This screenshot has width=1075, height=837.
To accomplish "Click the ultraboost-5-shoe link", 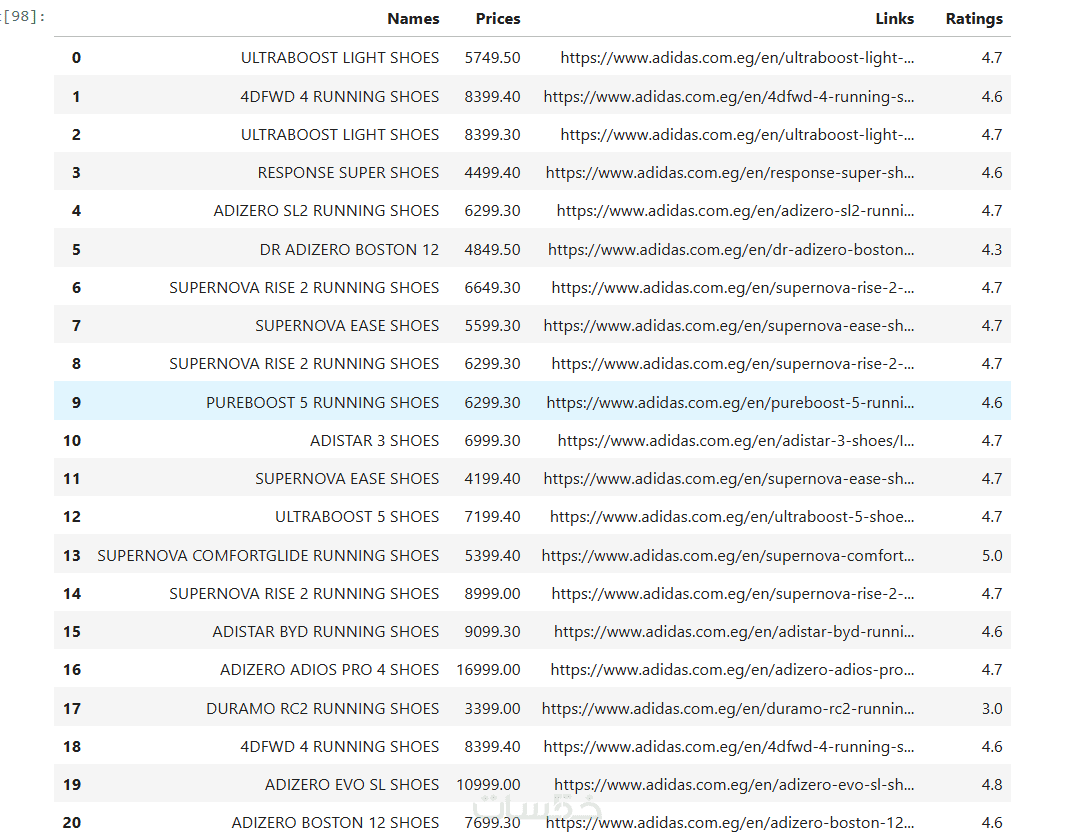I will pos(732,517).
